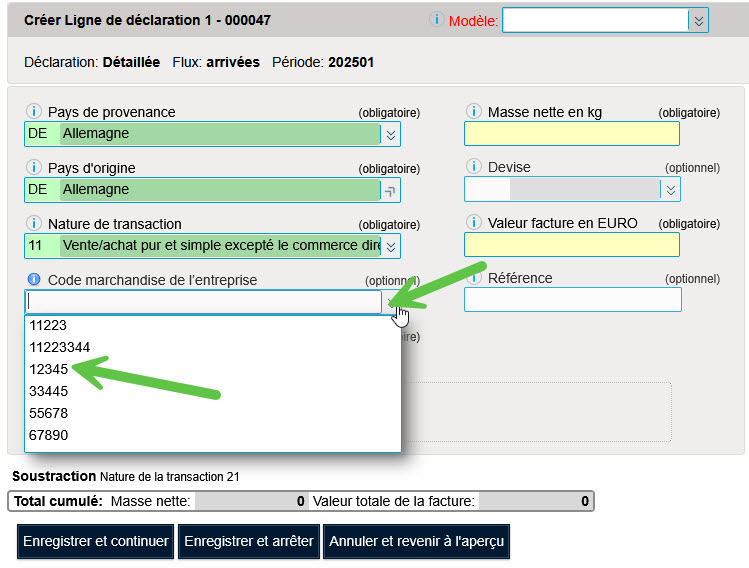Click info icon for Code marchandise de l'entreprise
This screenshot has height=568, width=749.
(33, 279)
